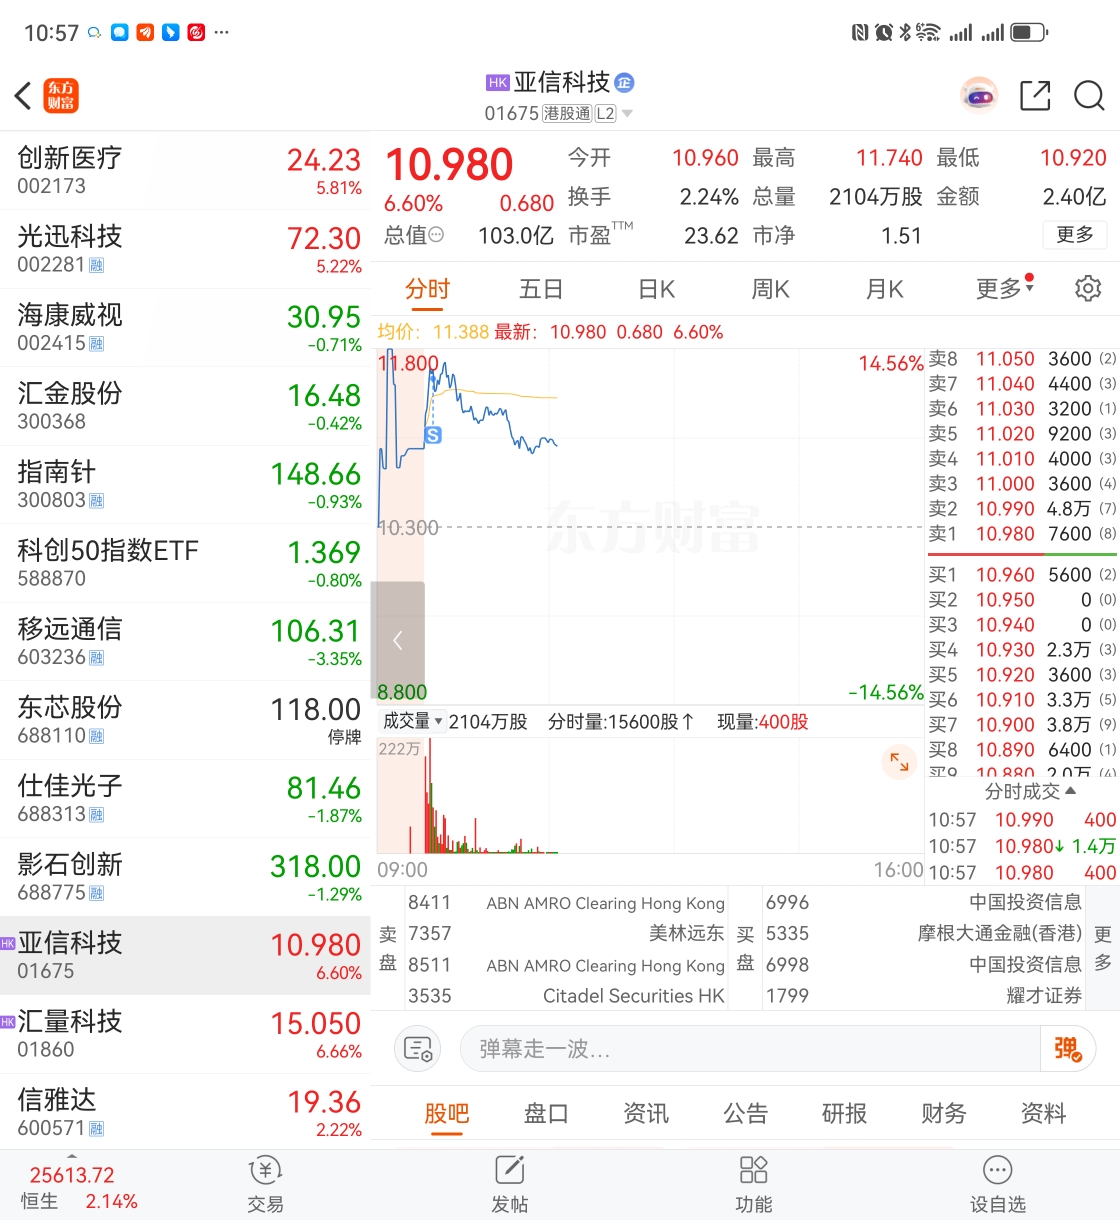Screen dimensions: 1120x1220
Task: Open 股吧 forum tab
Action: tap(447, 1114)
